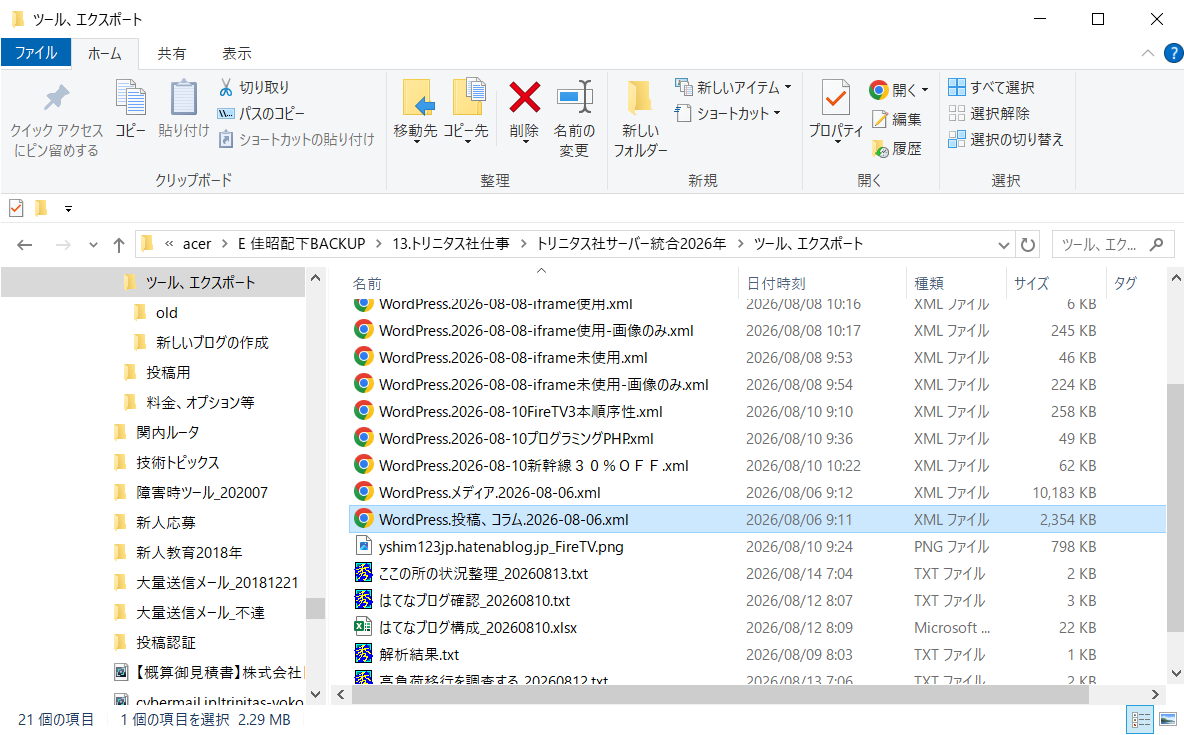1184x735 pixels.
Task: Select the Home (ホーム) tab
Action: (105, 53)
